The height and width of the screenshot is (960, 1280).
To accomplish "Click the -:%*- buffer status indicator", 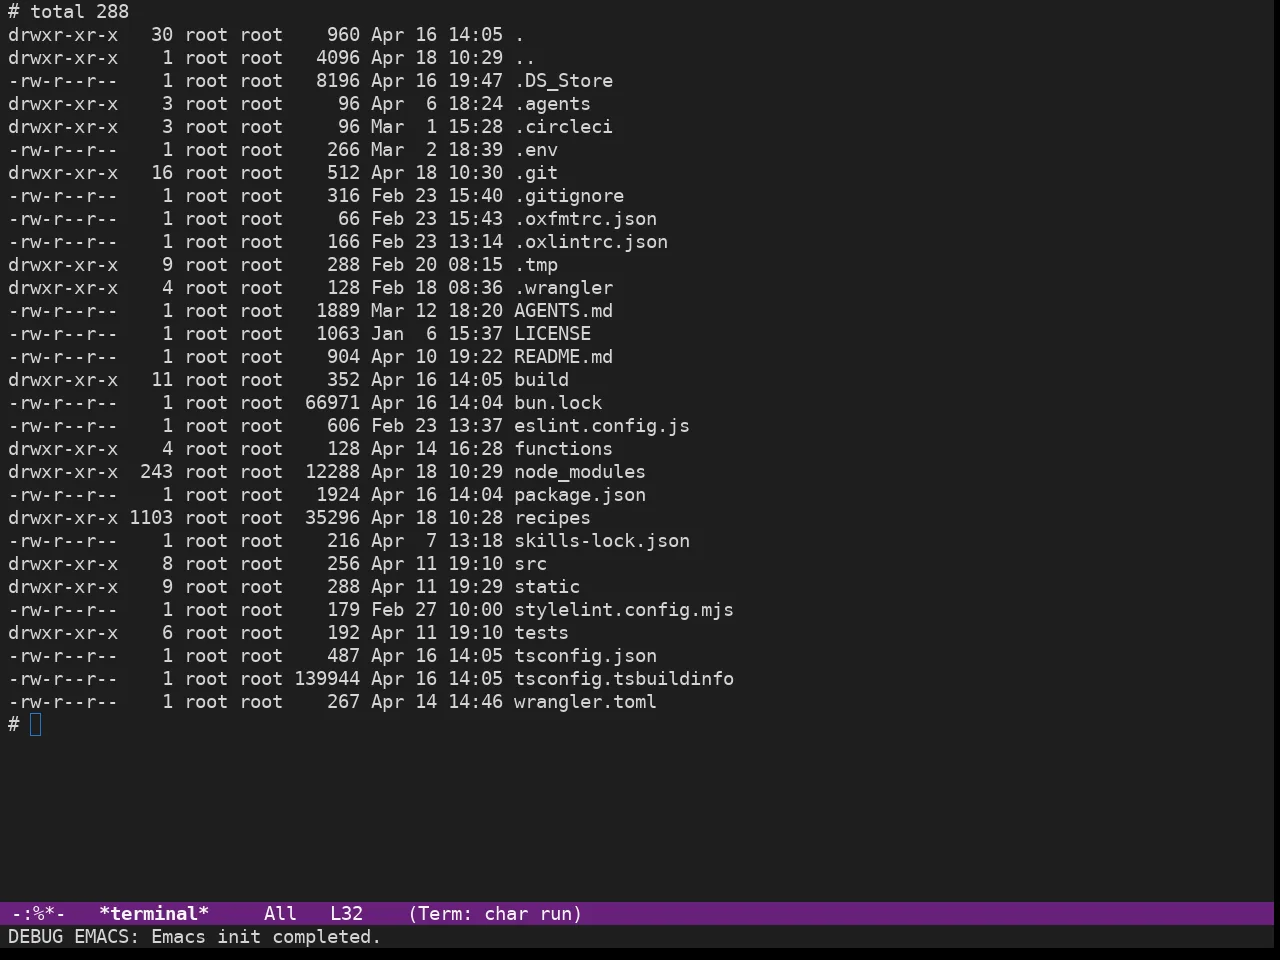I will [38, 914].
